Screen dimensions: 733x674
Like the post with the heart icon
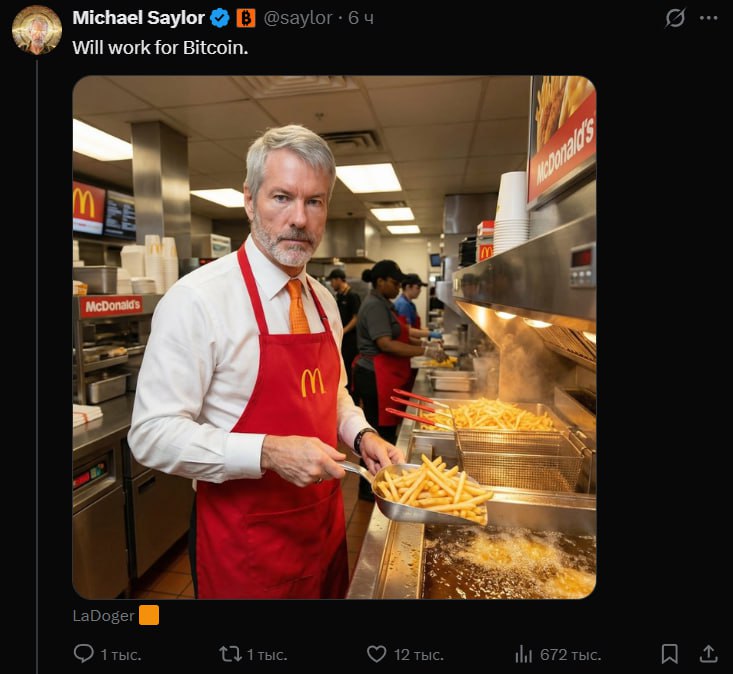click(x=376, y=654)
